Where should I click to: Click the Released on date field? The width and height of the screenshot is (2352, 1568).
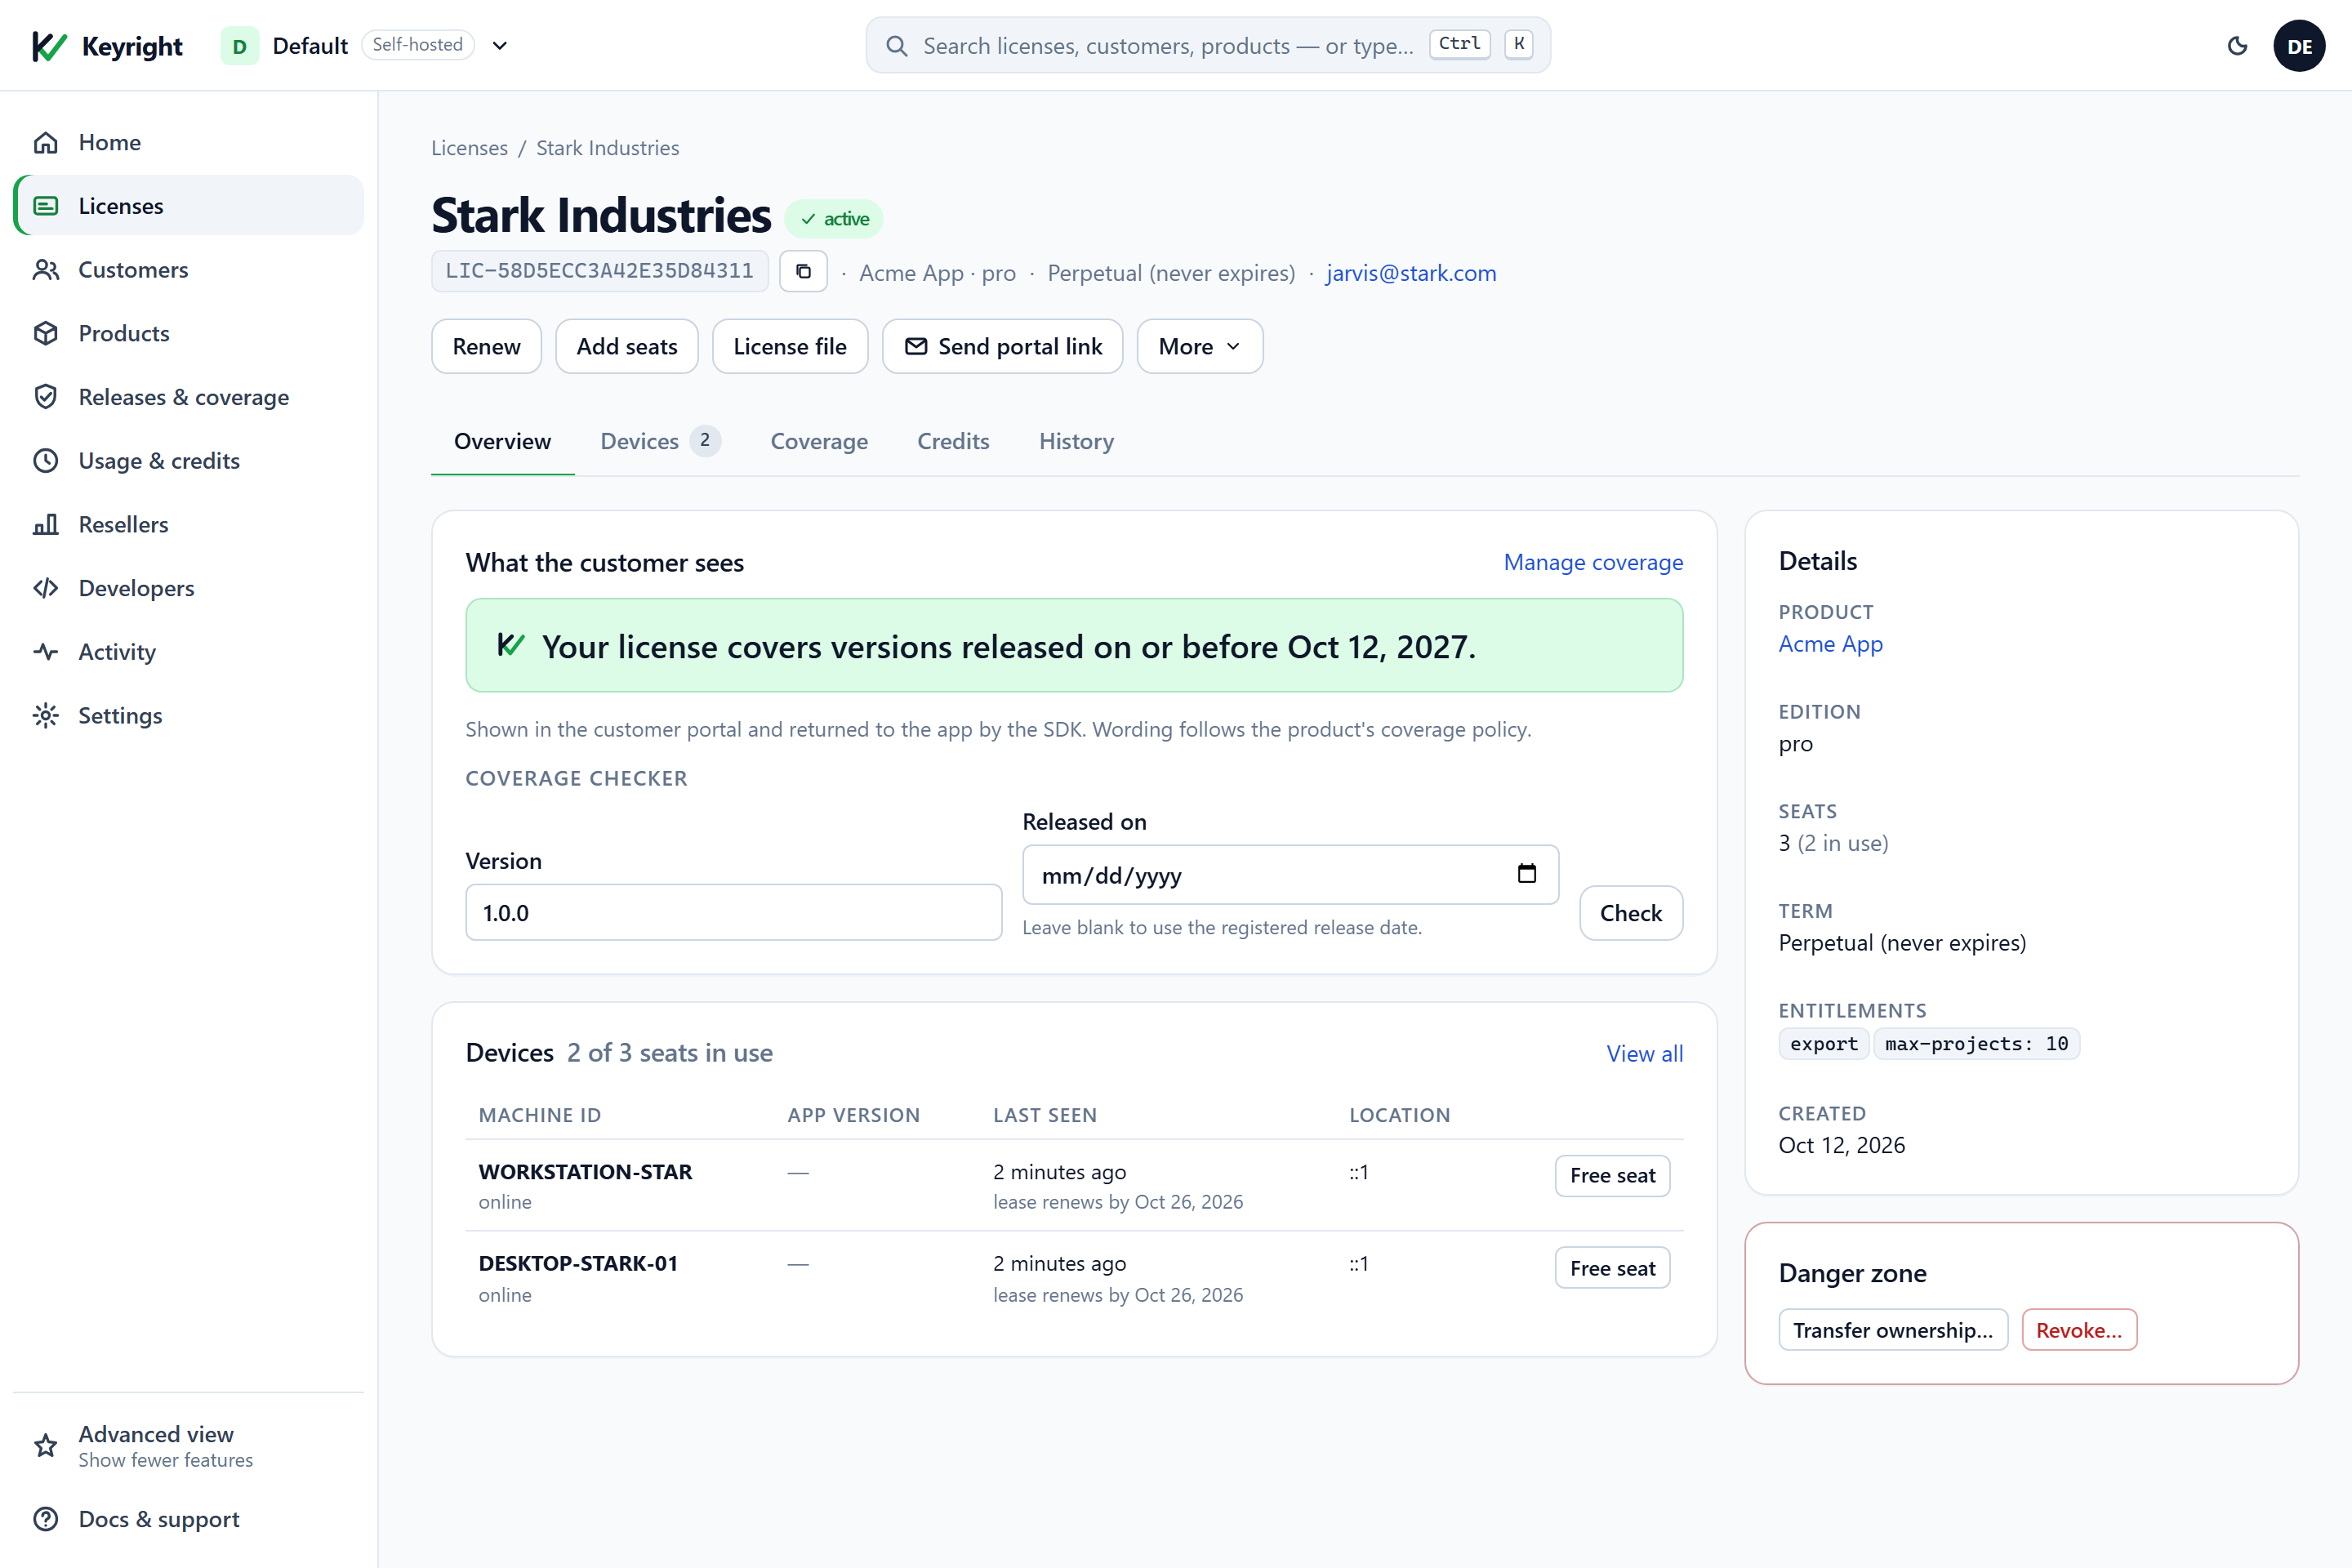click(1290, 875)
